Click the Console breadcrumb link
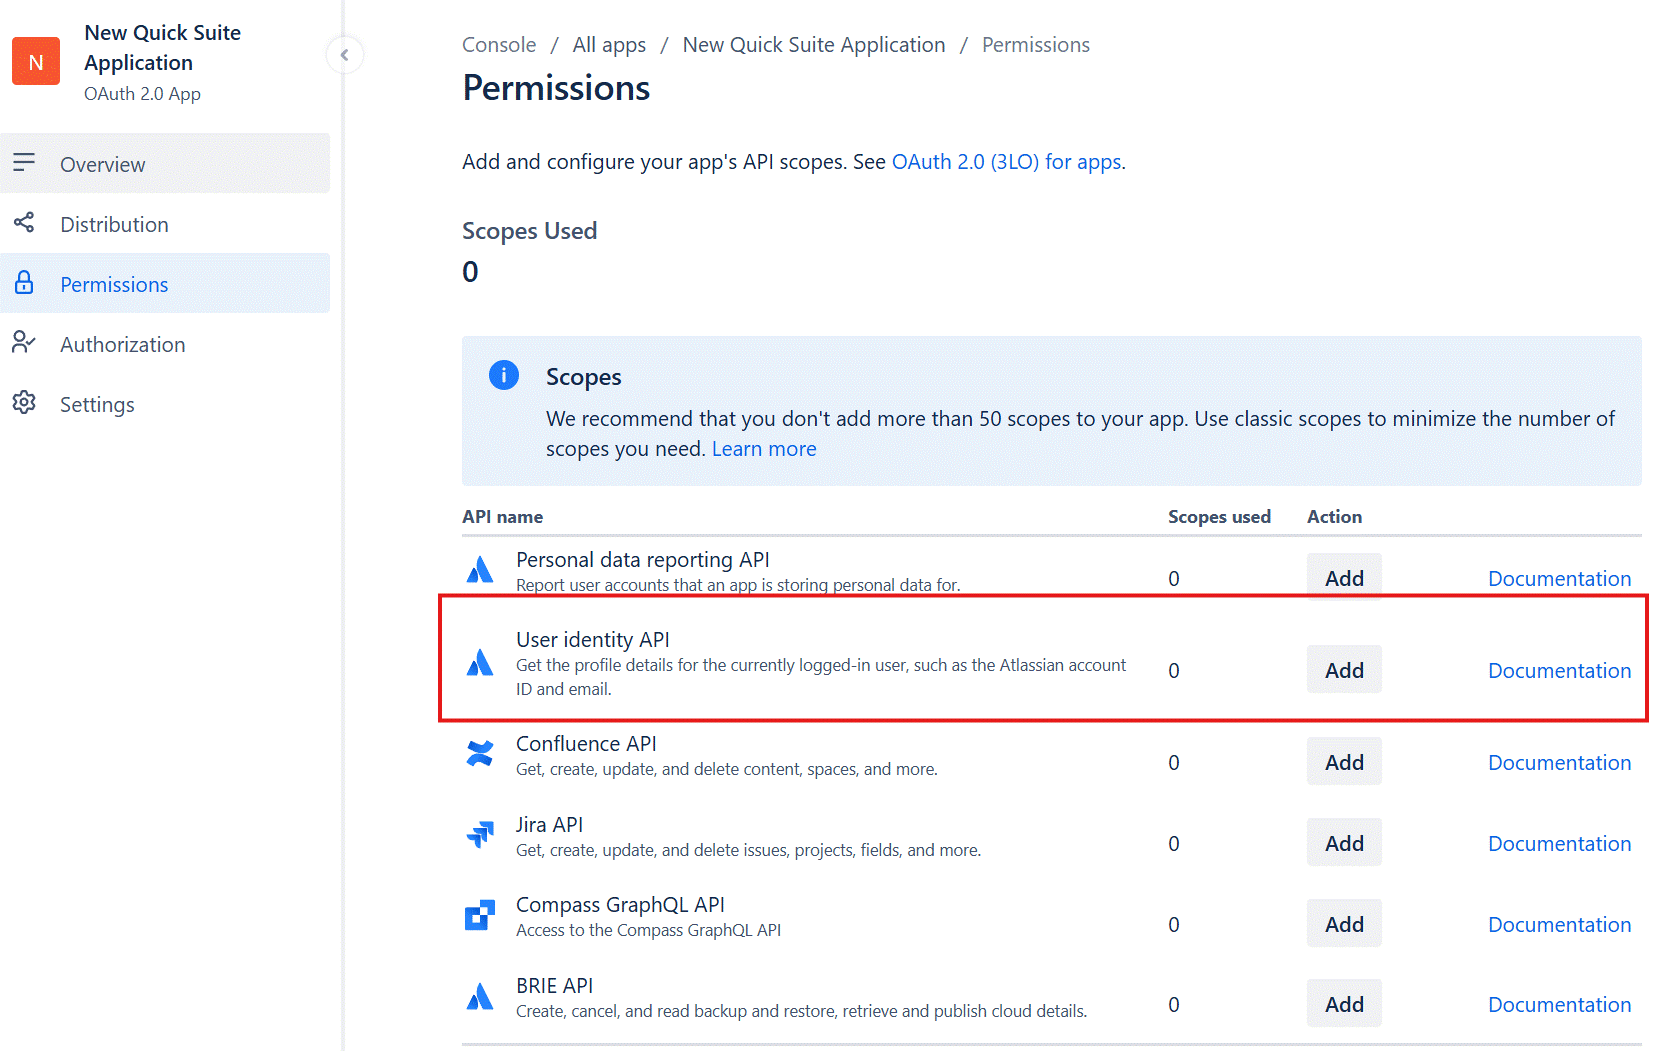1654x1051 pixels. [x=499, y=45]
